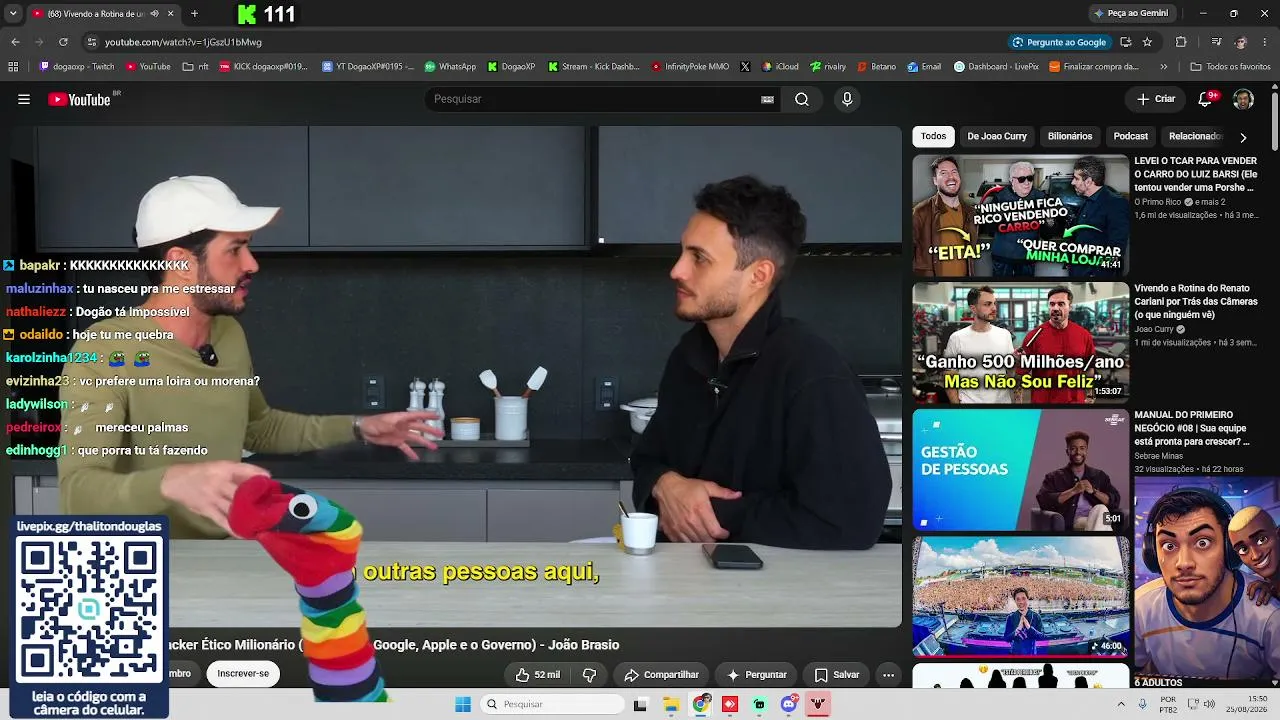The height and width of the screenshot is (720, 1280).
Task: Open the 'WhatsApp' bookmark
Action: [450, 67]
